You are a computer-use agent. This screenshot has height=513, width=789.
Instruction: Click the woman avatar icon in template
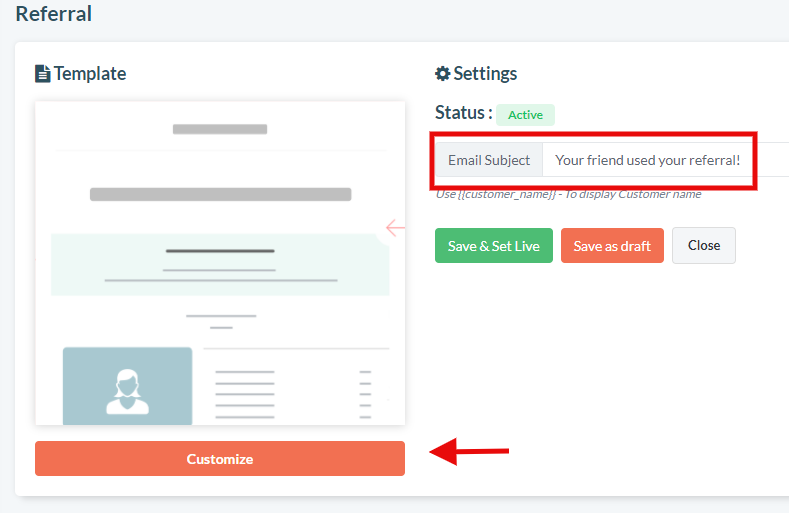point(127,392)
